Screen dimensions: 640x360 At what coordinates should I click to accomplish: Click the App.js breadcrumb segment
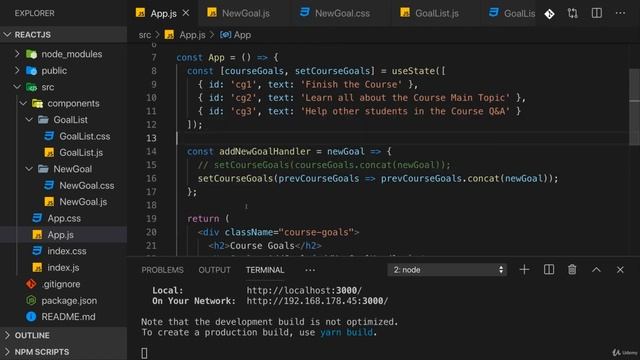pyautogui.click(x=185, y=35)
